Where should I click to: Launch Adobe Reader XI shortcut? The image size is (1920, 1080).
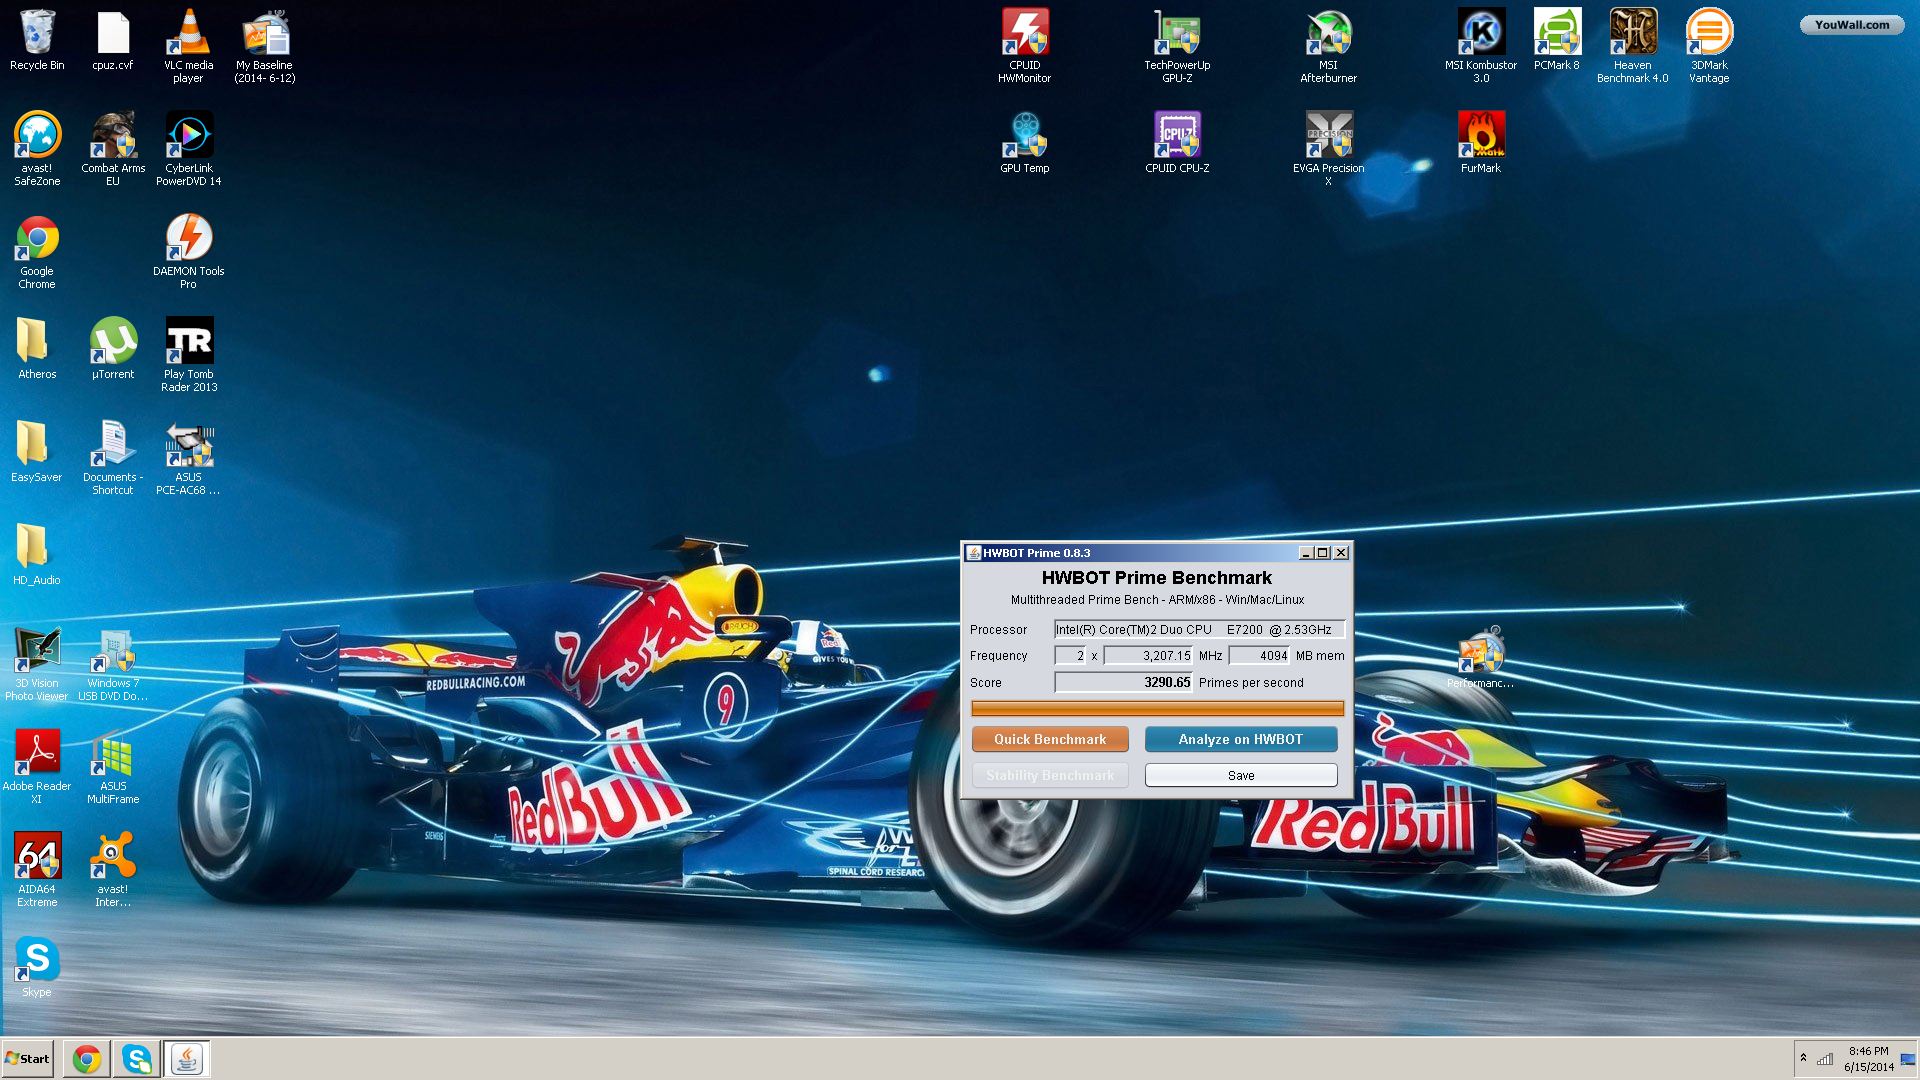tap(37, 766)
